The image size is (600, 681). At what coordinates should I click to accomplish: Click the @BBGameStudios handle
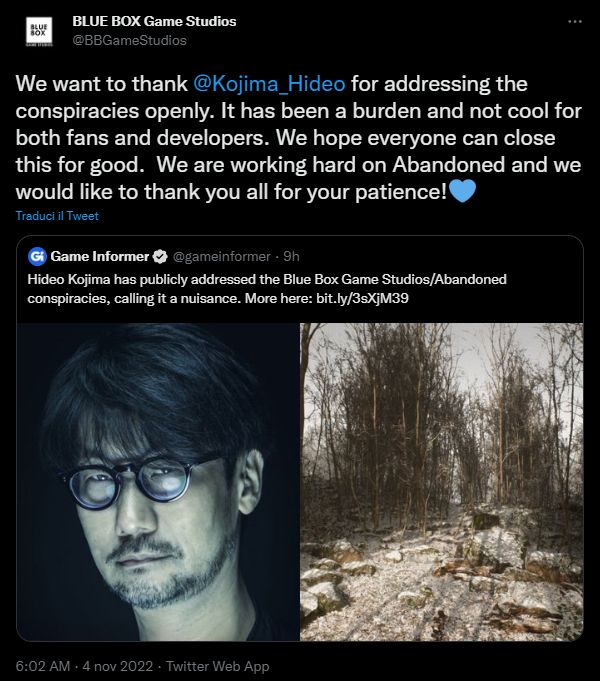coord(129,40)
